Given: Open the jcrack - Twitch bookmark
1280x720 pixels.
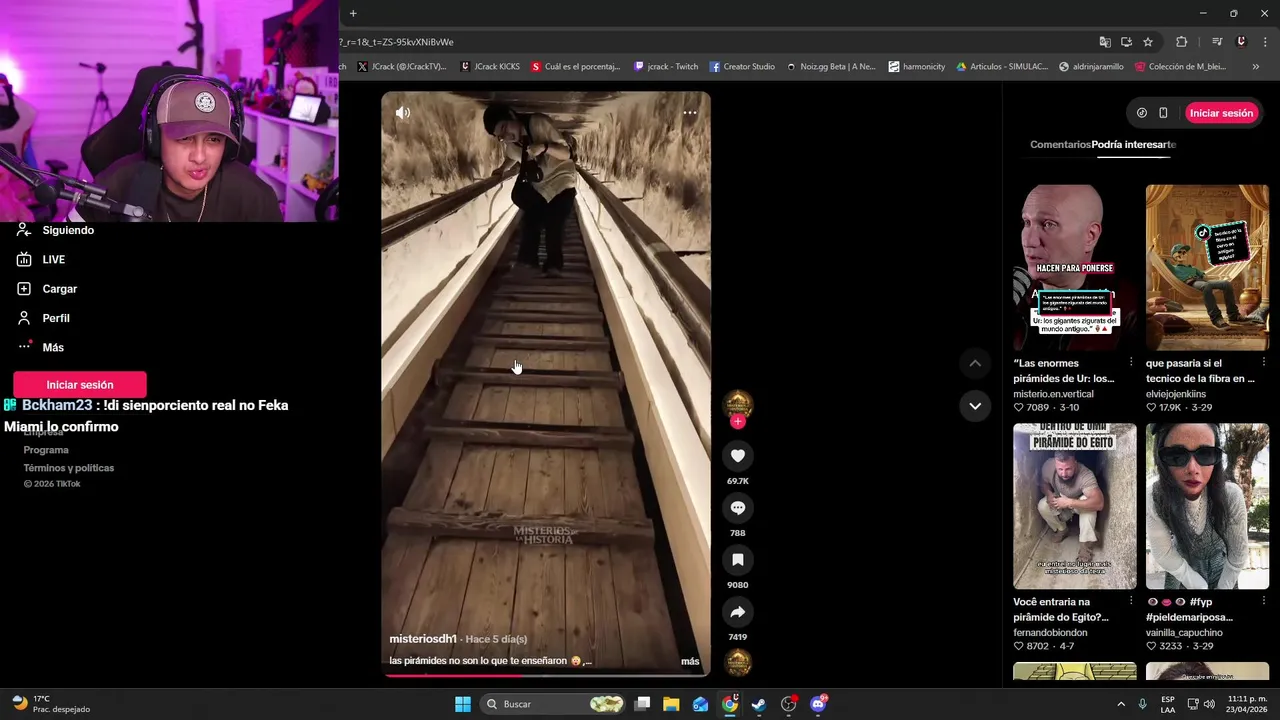Looking at the screenshot, I should [666, 67].
